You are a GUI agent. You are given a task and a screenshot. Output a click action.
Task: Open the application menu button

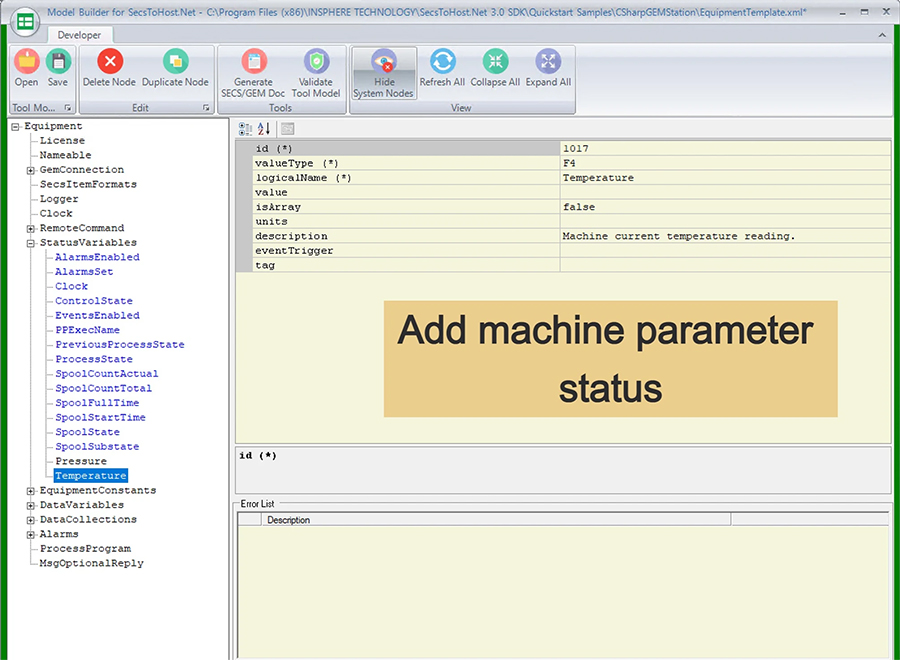23,23
